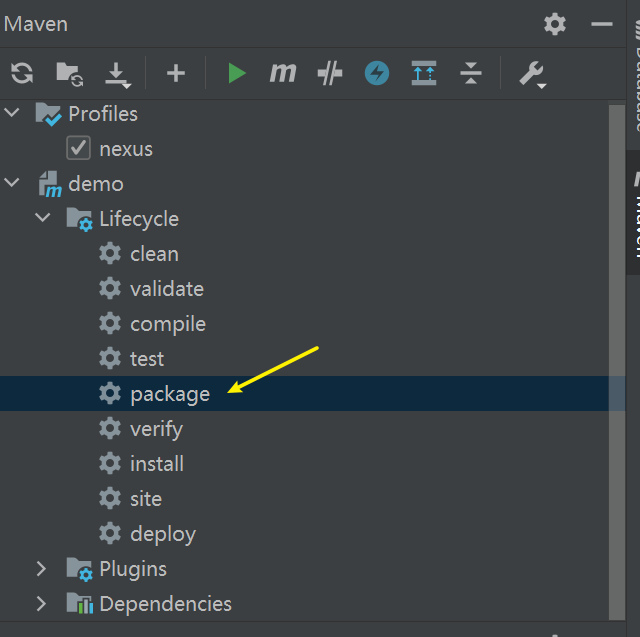Reload all Maven projects
This screenshot has width=640, height=637.
(x=22, y=73)
